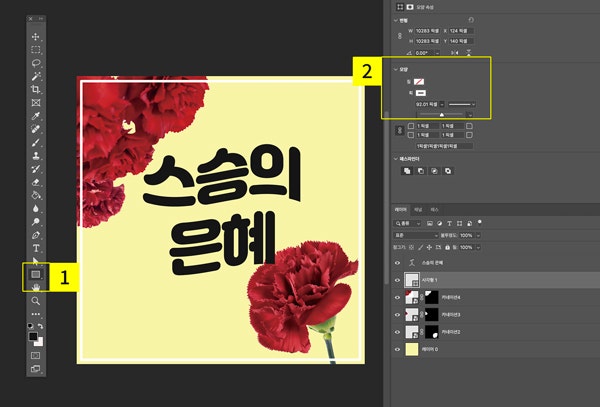Click the first pathfinder combine shapes button

pyautogui.click(x=408, y=171)
